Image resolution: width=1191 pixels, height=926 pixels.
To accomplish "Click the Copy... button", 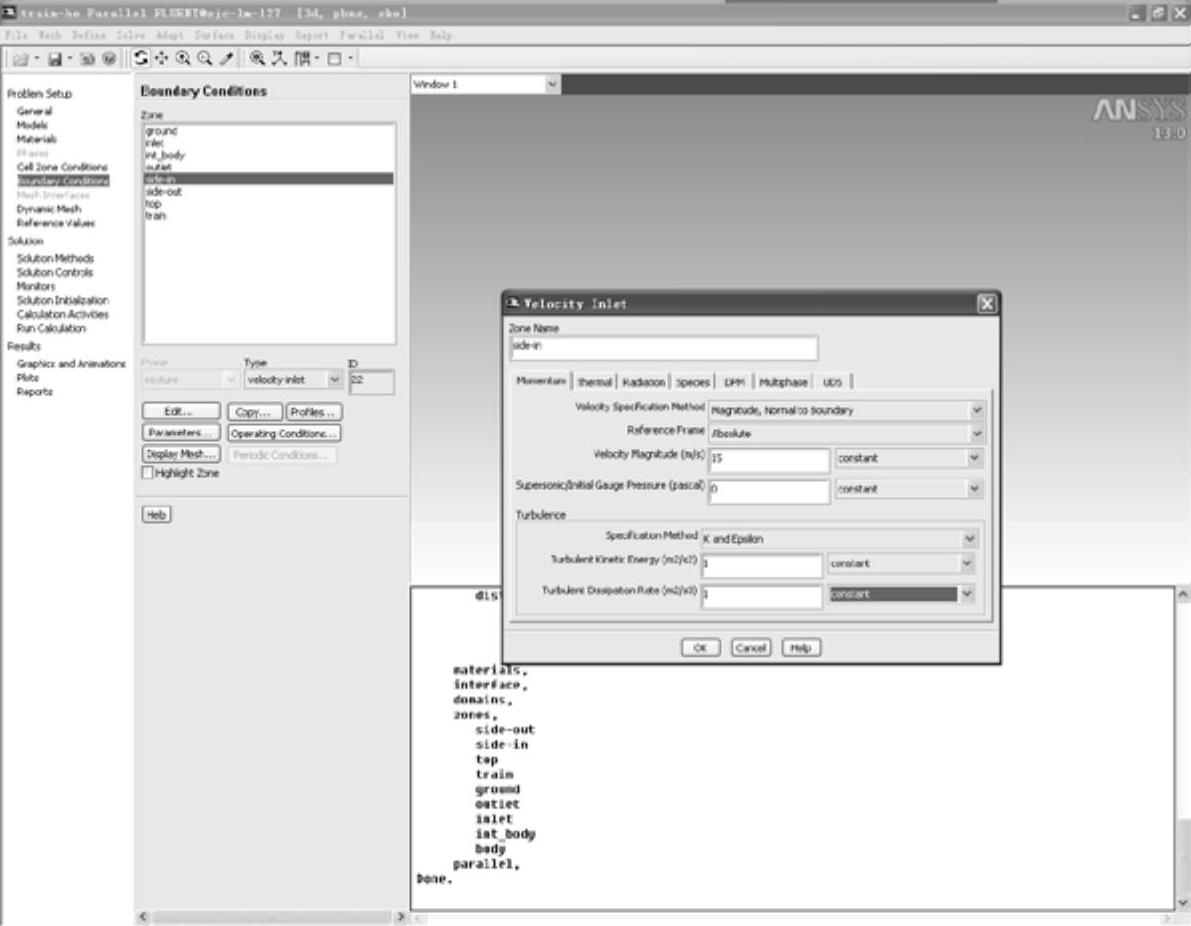I will (254, 412).
